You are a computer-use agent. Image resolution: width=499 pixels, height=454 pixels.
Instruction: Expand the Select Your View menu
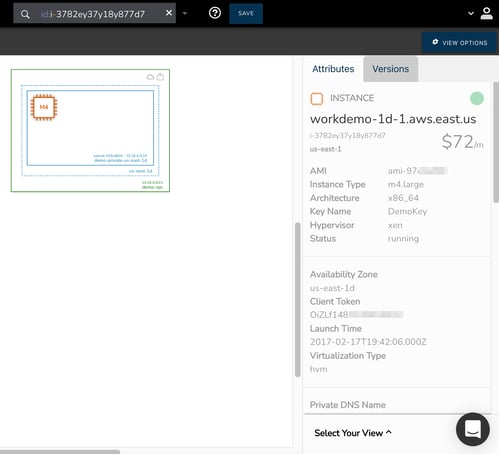(353, 433)
